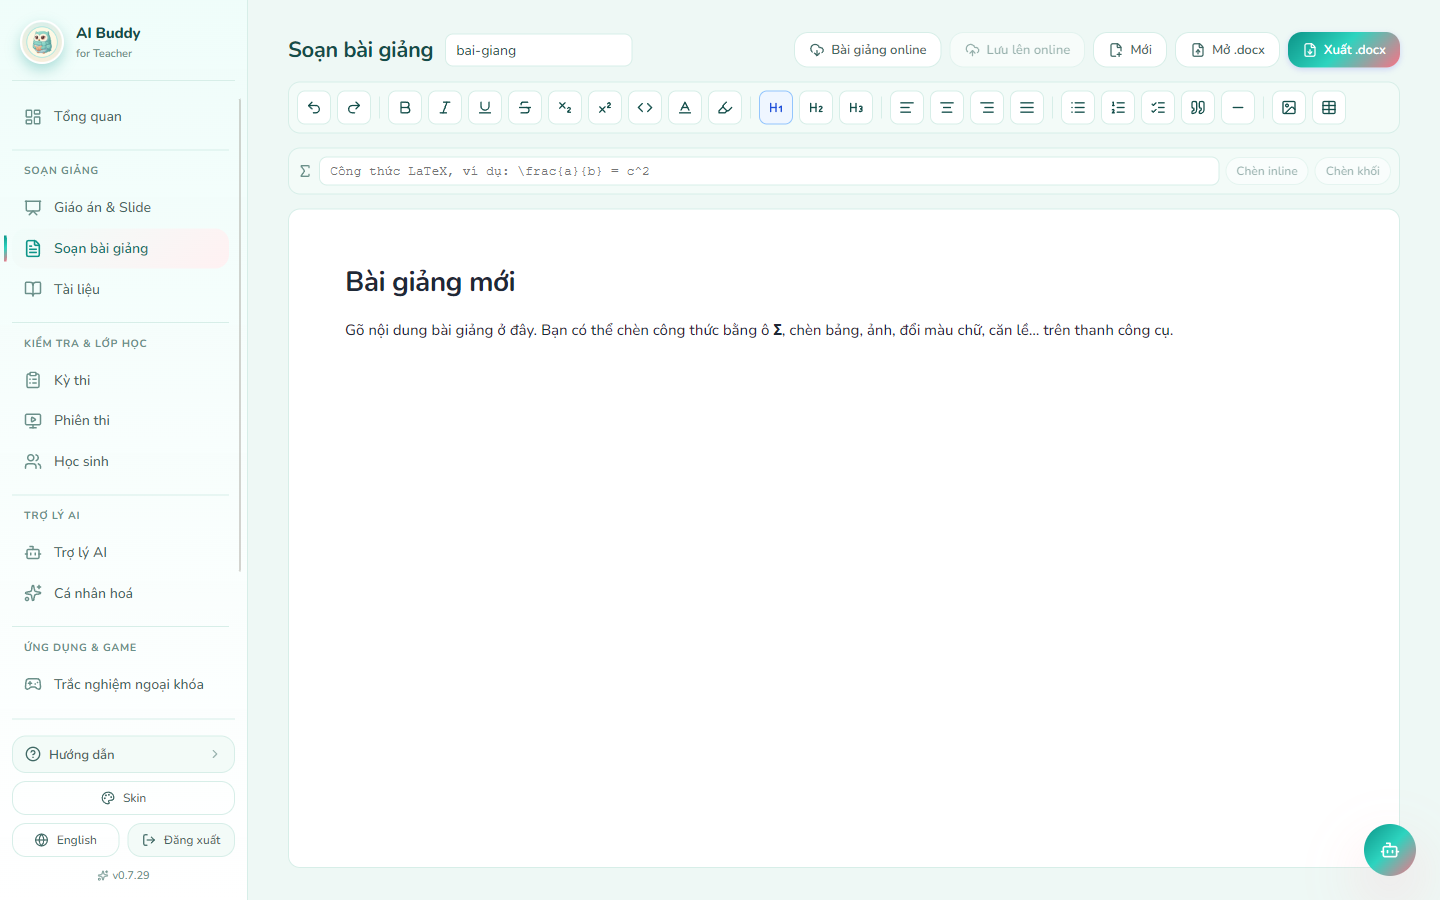Open the Skin theme selector
This screenshot has width=1440, height=900.
coord(123,798)
